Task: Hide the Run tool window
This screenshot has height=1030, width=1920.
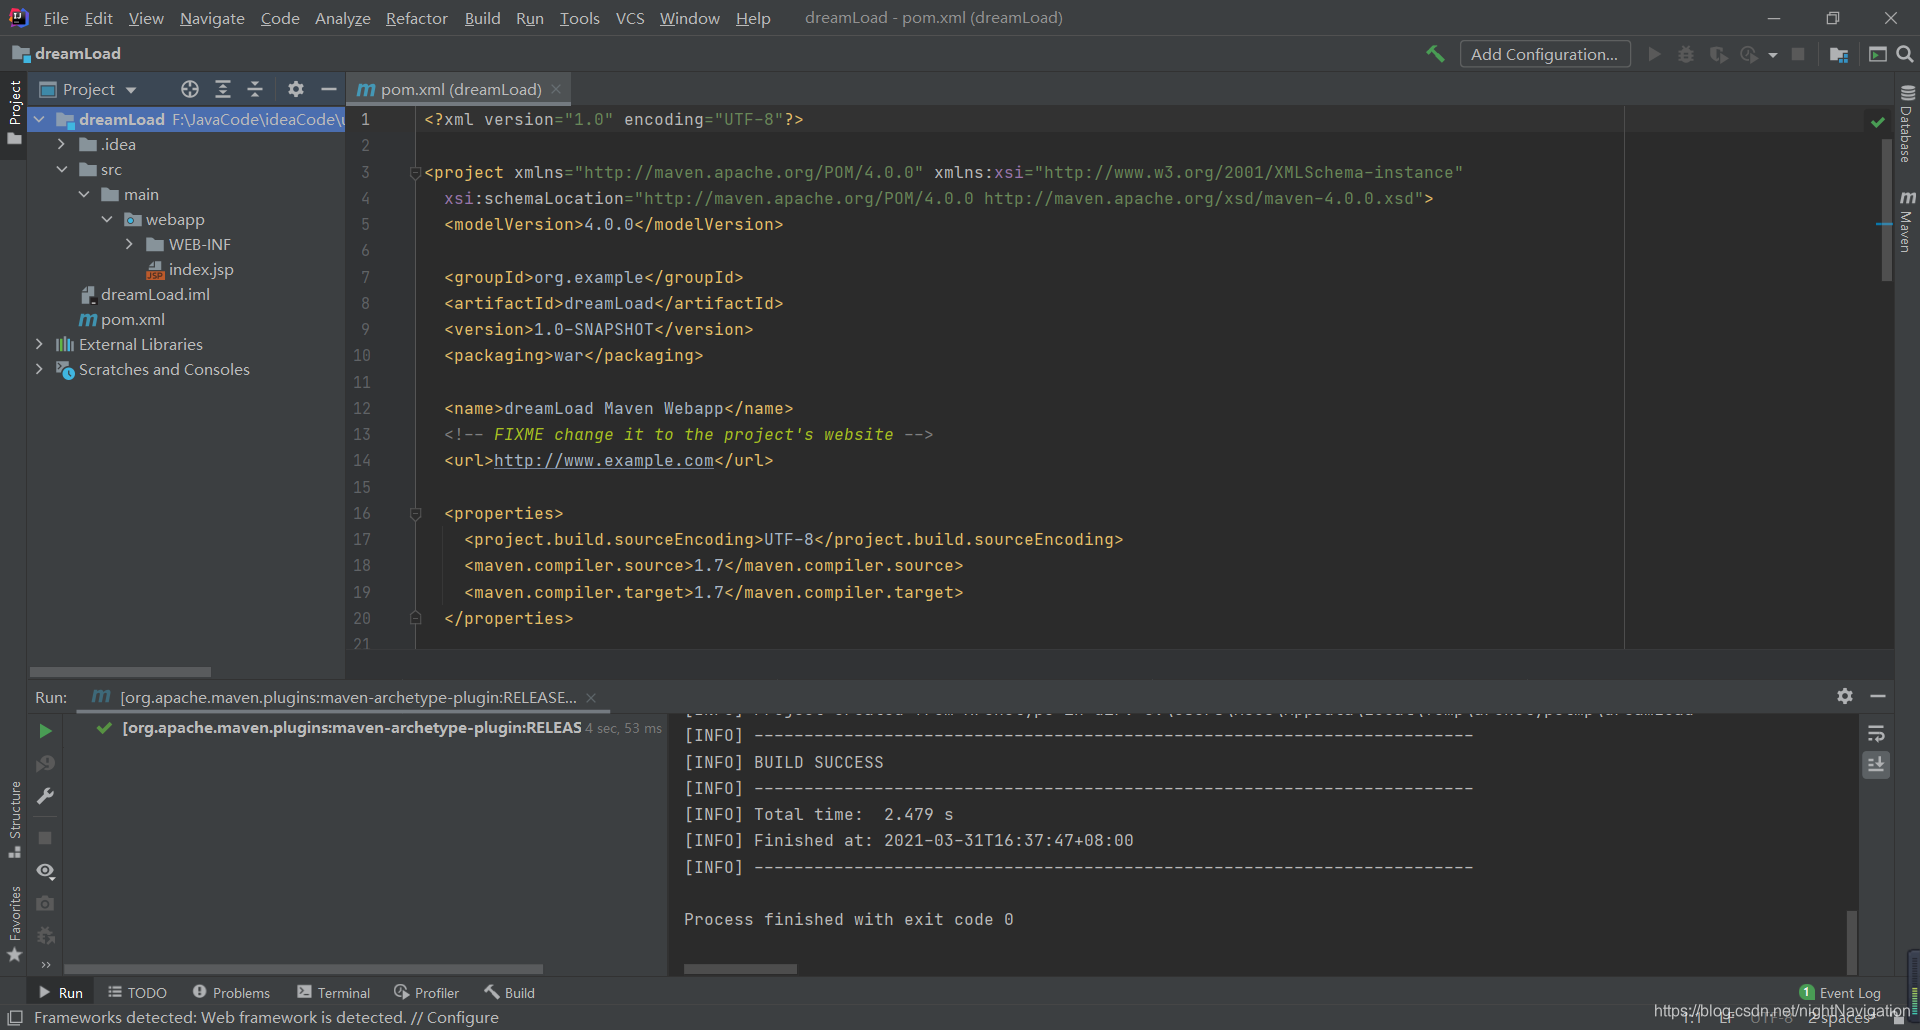Action: 1878,696
